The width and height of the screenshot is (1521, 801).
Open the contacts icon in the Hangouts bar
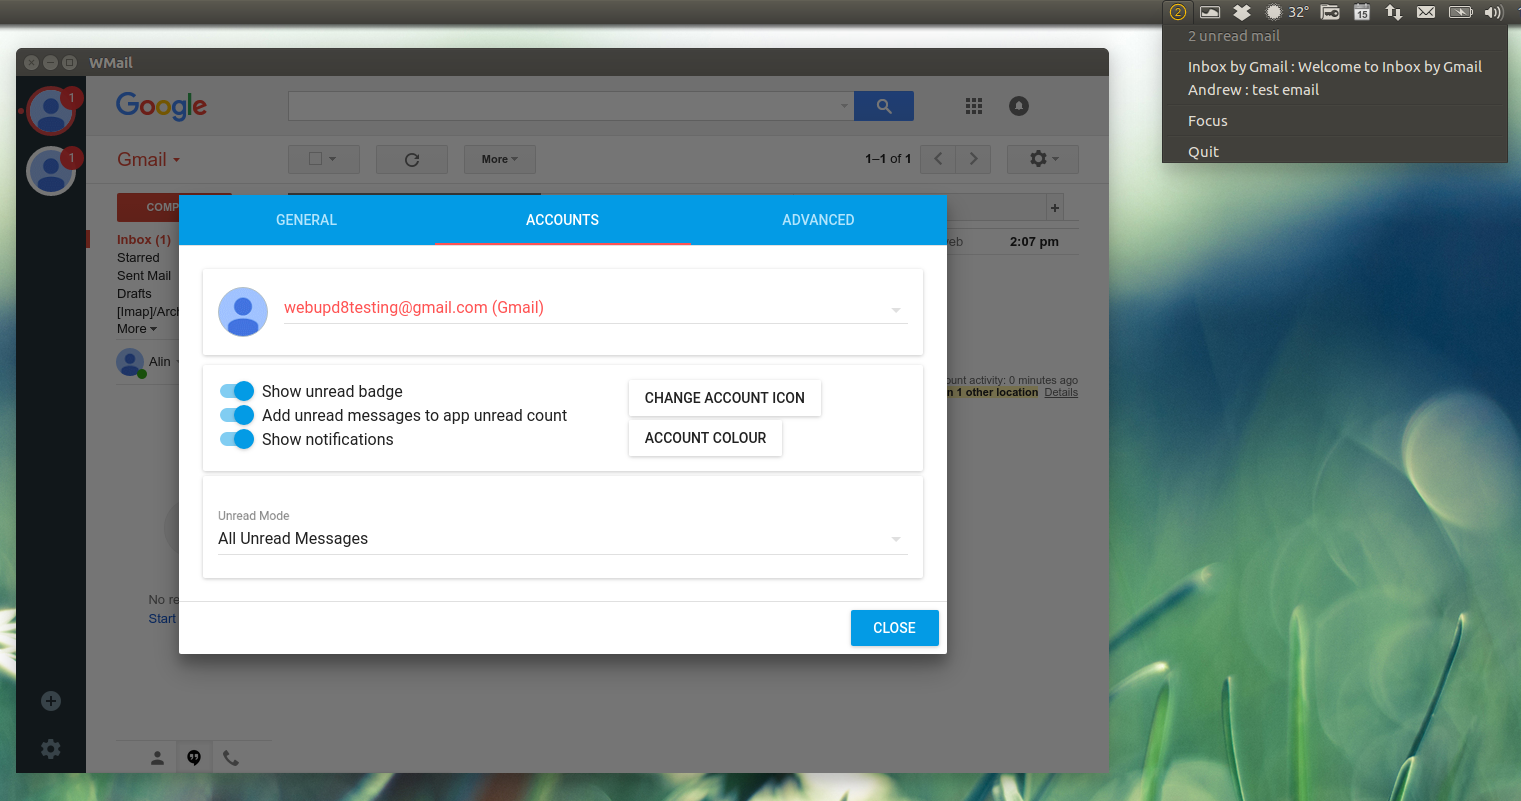(x=156, y=757)
